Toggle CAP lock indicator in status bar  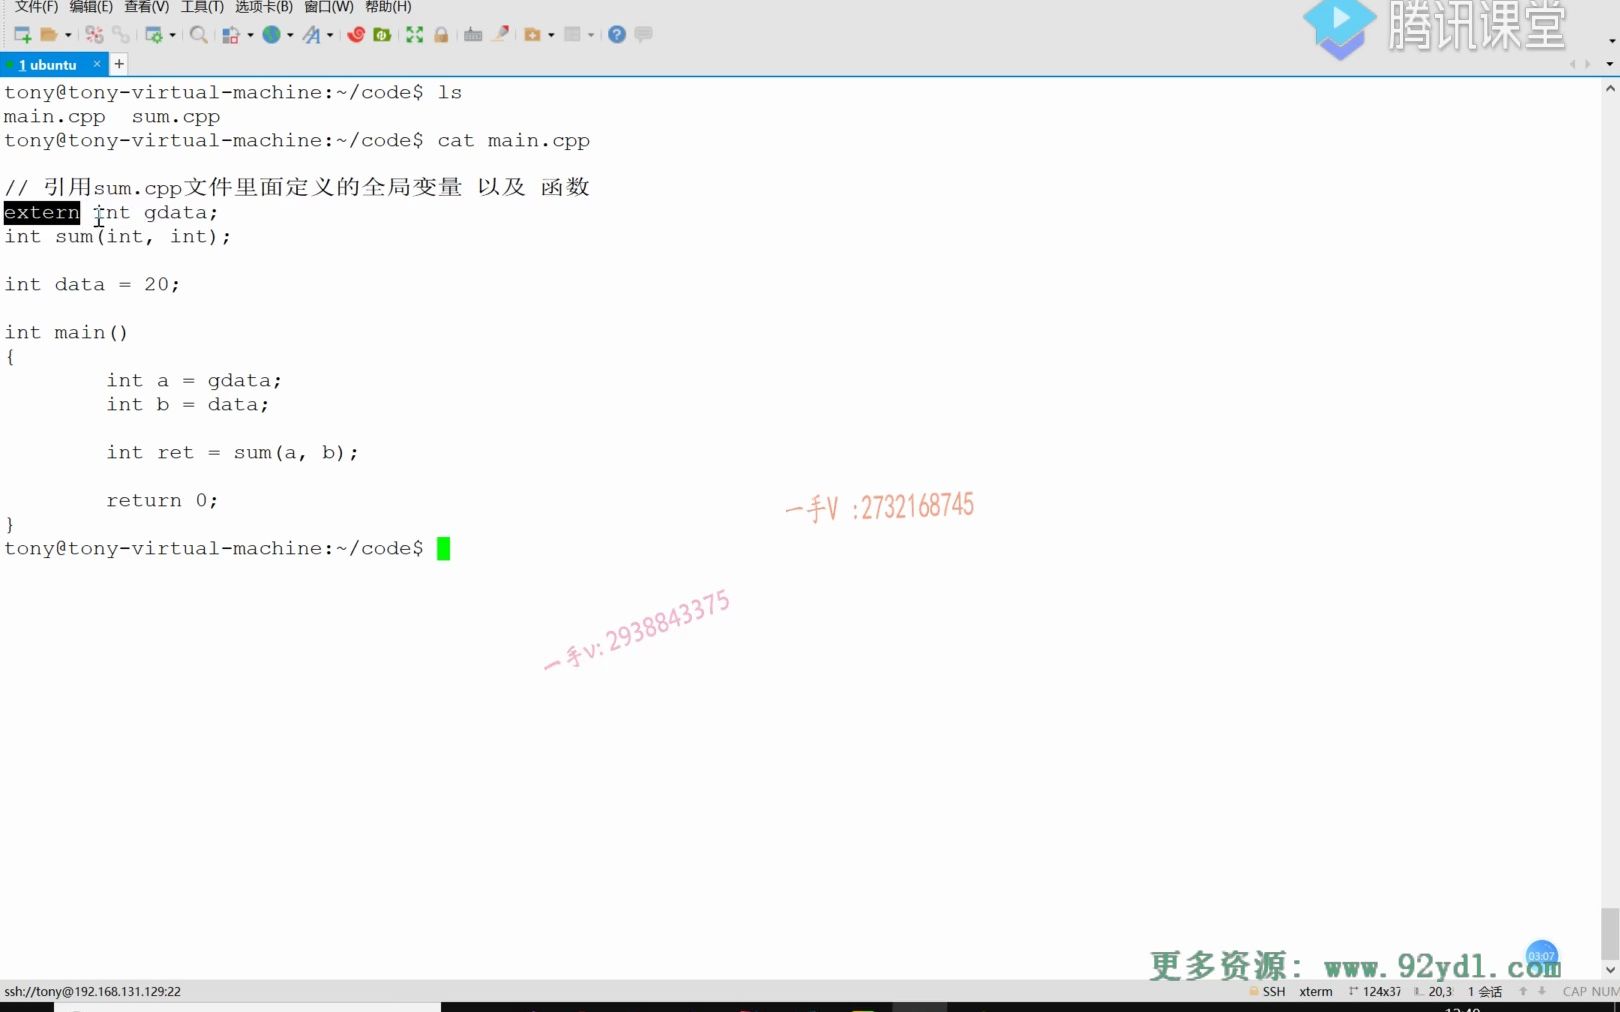click(x=1574, y=991)
